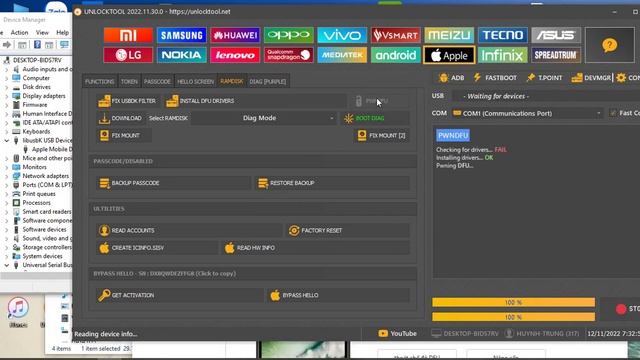Open the ADB tool
The width and height of the screenshot is (640, 360).
point(451,78)
